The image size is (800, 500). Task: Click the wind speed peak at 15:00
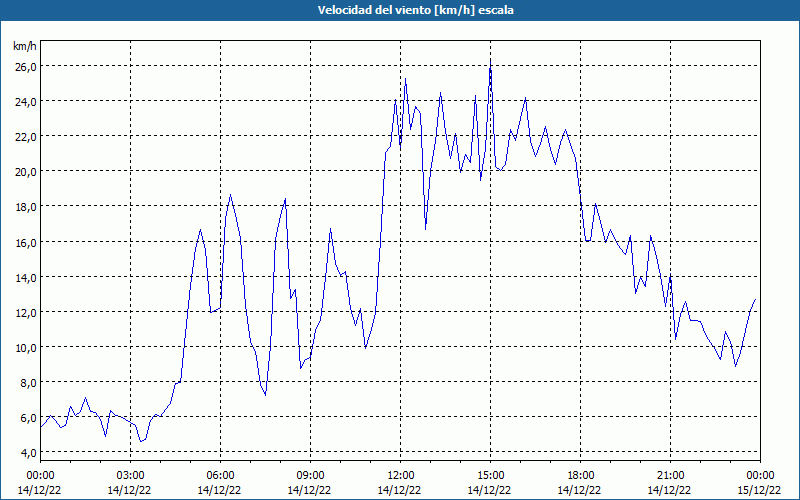point(490,60)
